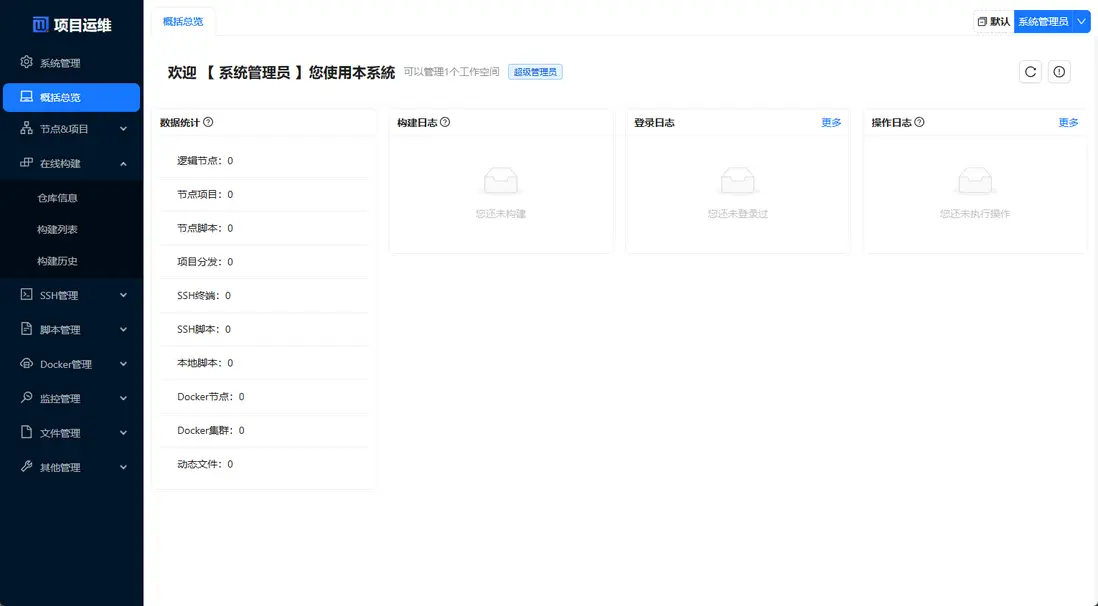Click the welcome heading 欢迎【系统管理员】您使用本系统
The image size is (1098, 606).
pyautogui.click(x=282, y=72)
